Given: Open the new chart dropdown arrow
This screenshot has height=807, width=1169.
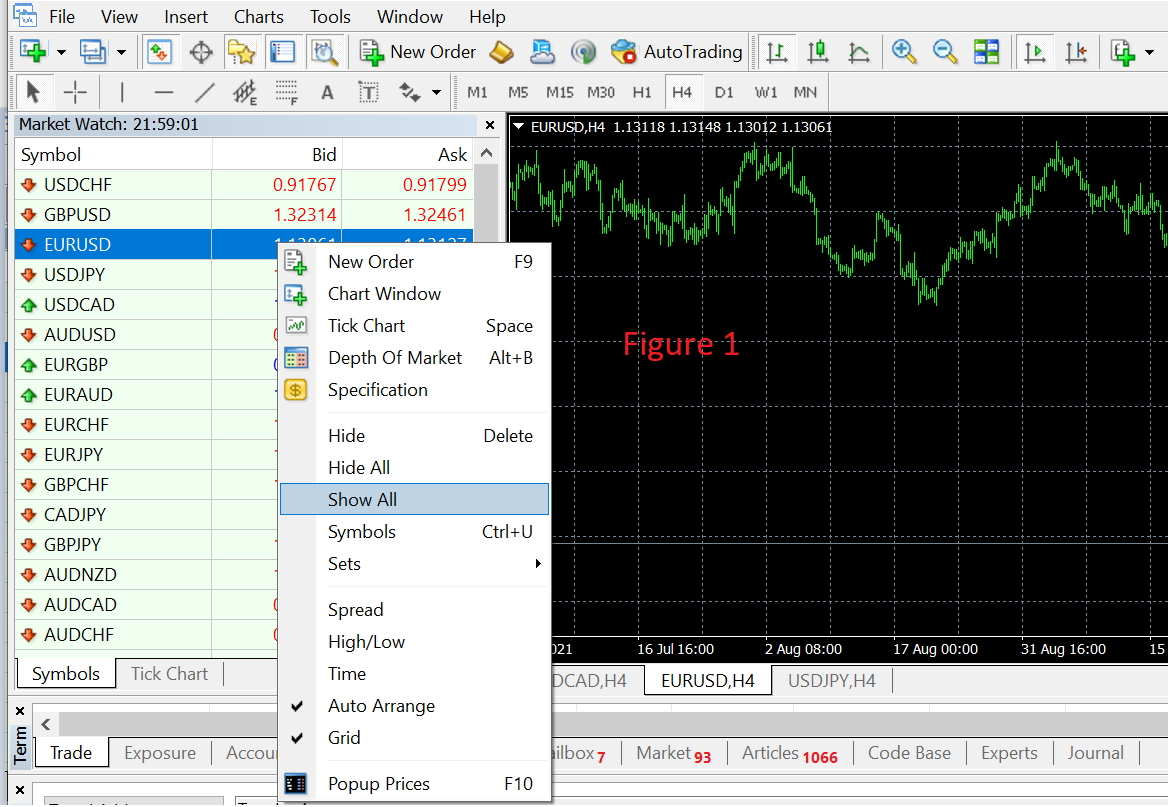Looking at the screenshot, I should [x=61, y=52].
